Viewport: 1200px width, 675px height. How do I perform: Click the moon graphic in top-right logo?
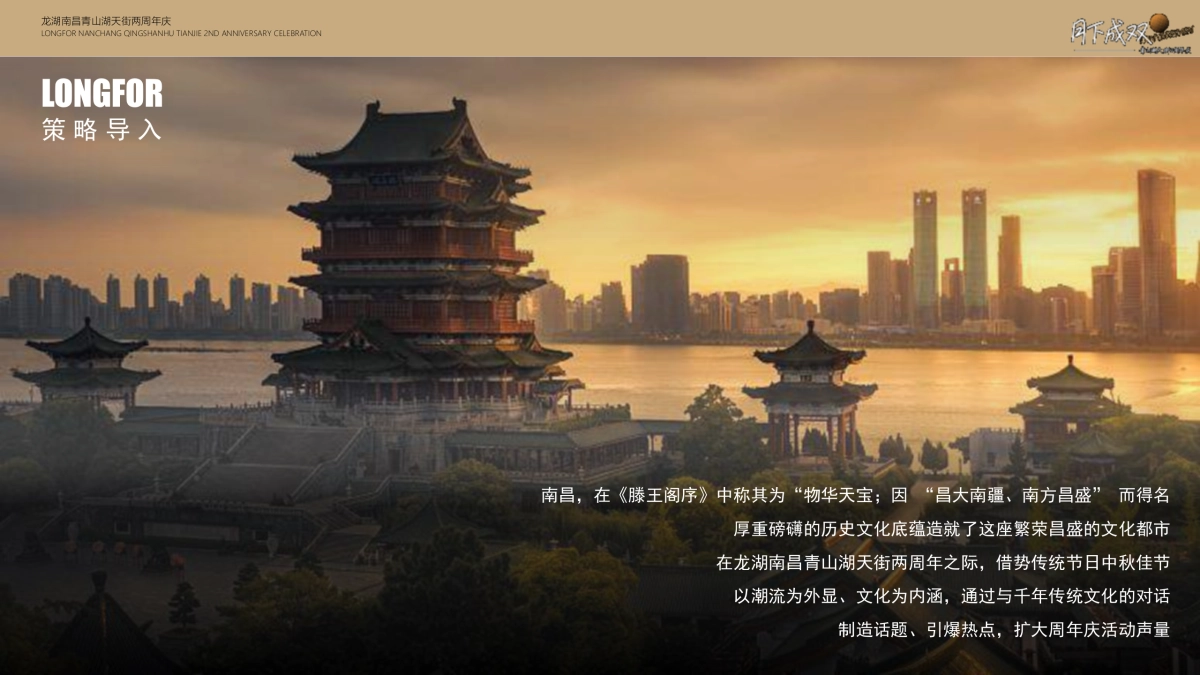tap(1159, 22)
